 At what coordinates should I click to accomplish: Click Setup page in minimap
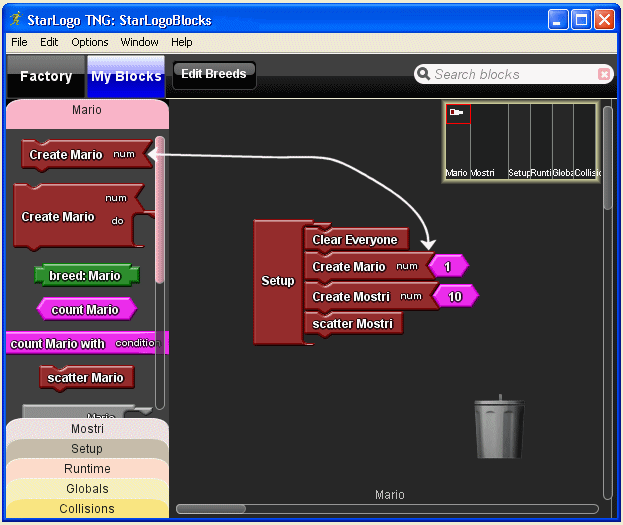click(519, 141)
